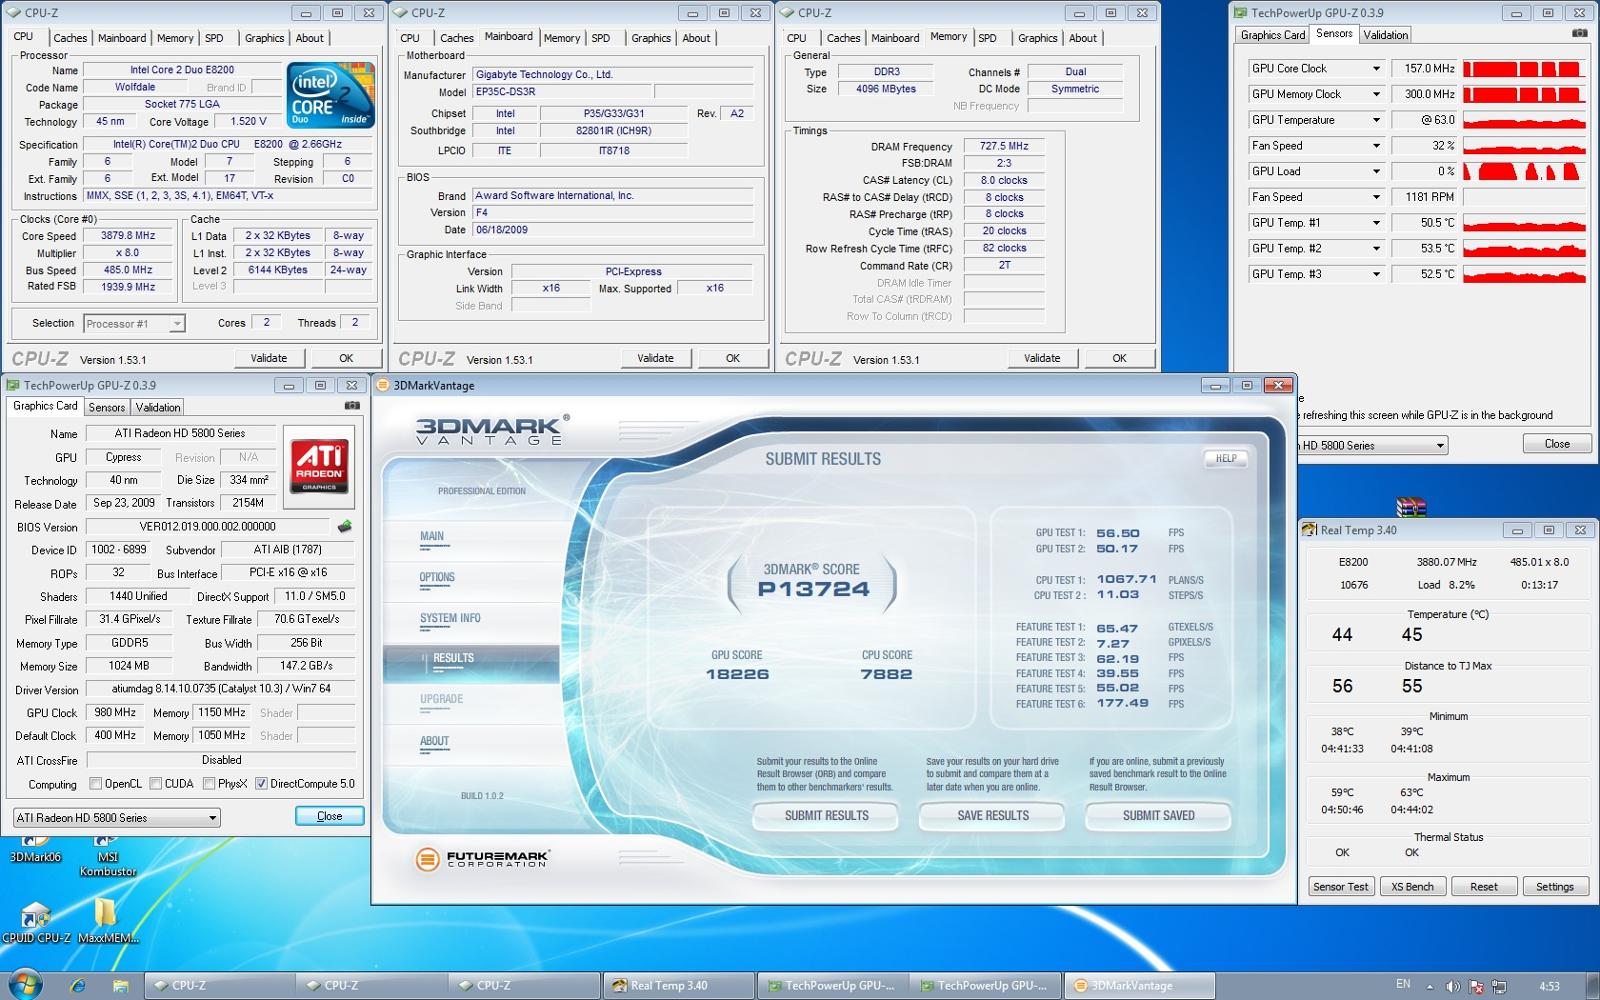Screen dimensions: 1600x1000
Task: Click Reset button in Real Temp
Action: point(1484,887)
